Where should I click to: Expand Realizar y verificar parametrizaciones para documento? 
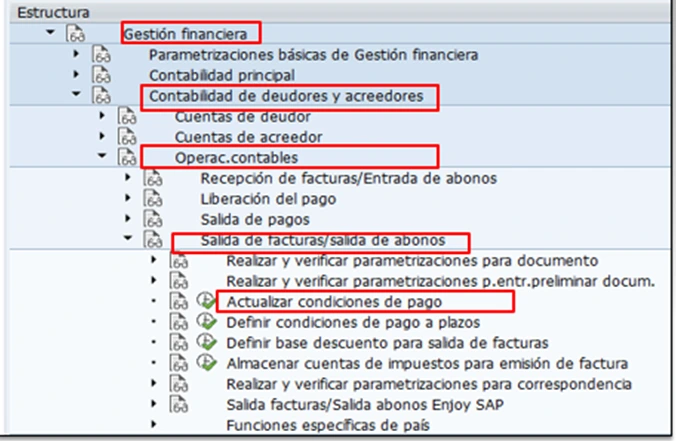pos(154,260)
